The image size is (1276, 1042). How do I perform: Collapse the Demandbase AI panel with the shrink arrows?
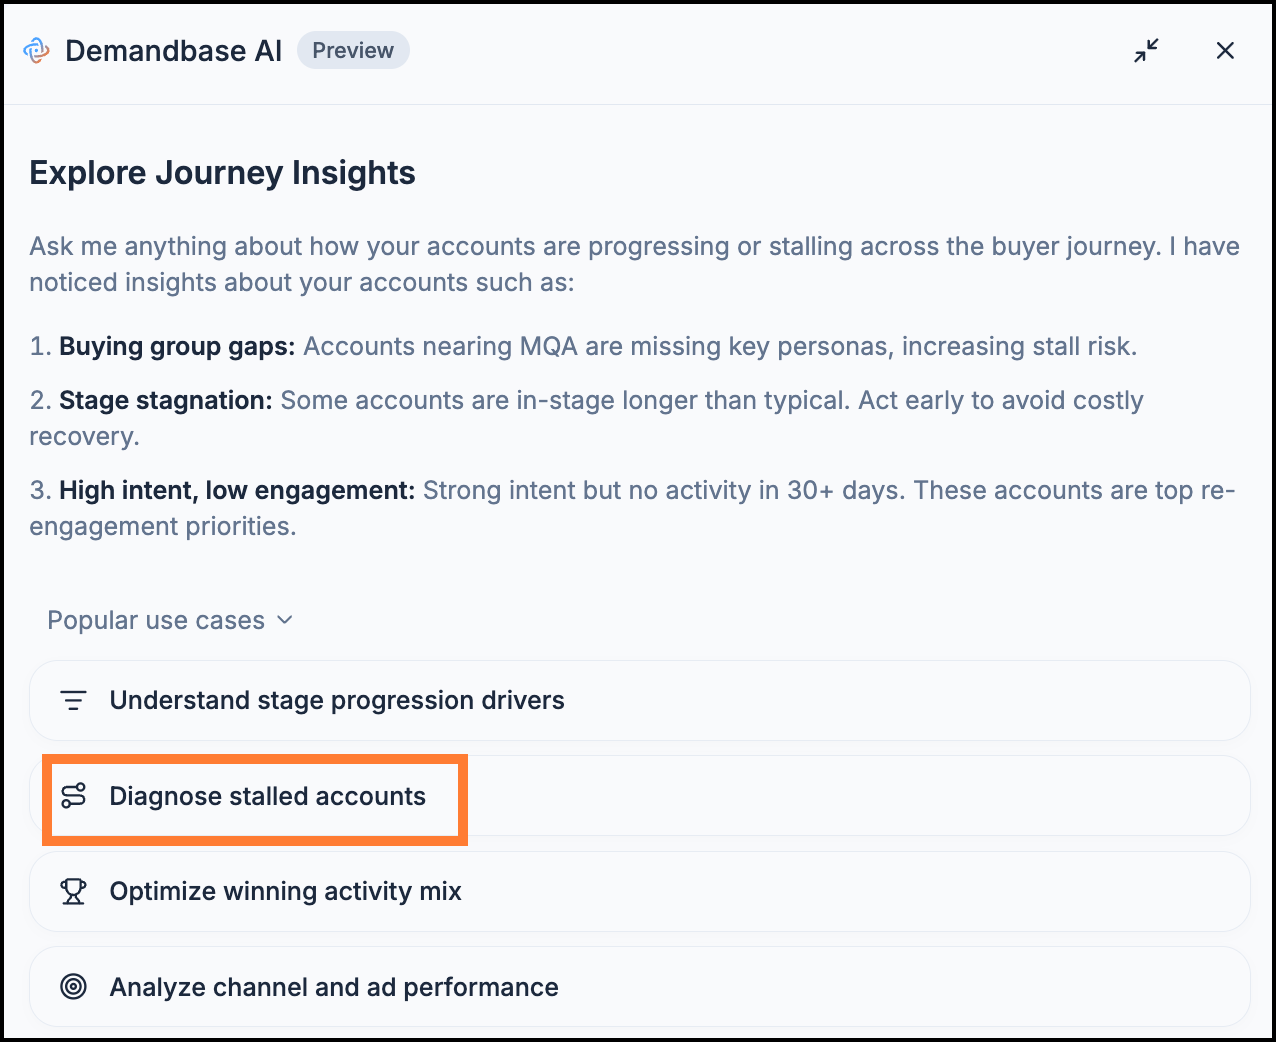coord(1146,51)
